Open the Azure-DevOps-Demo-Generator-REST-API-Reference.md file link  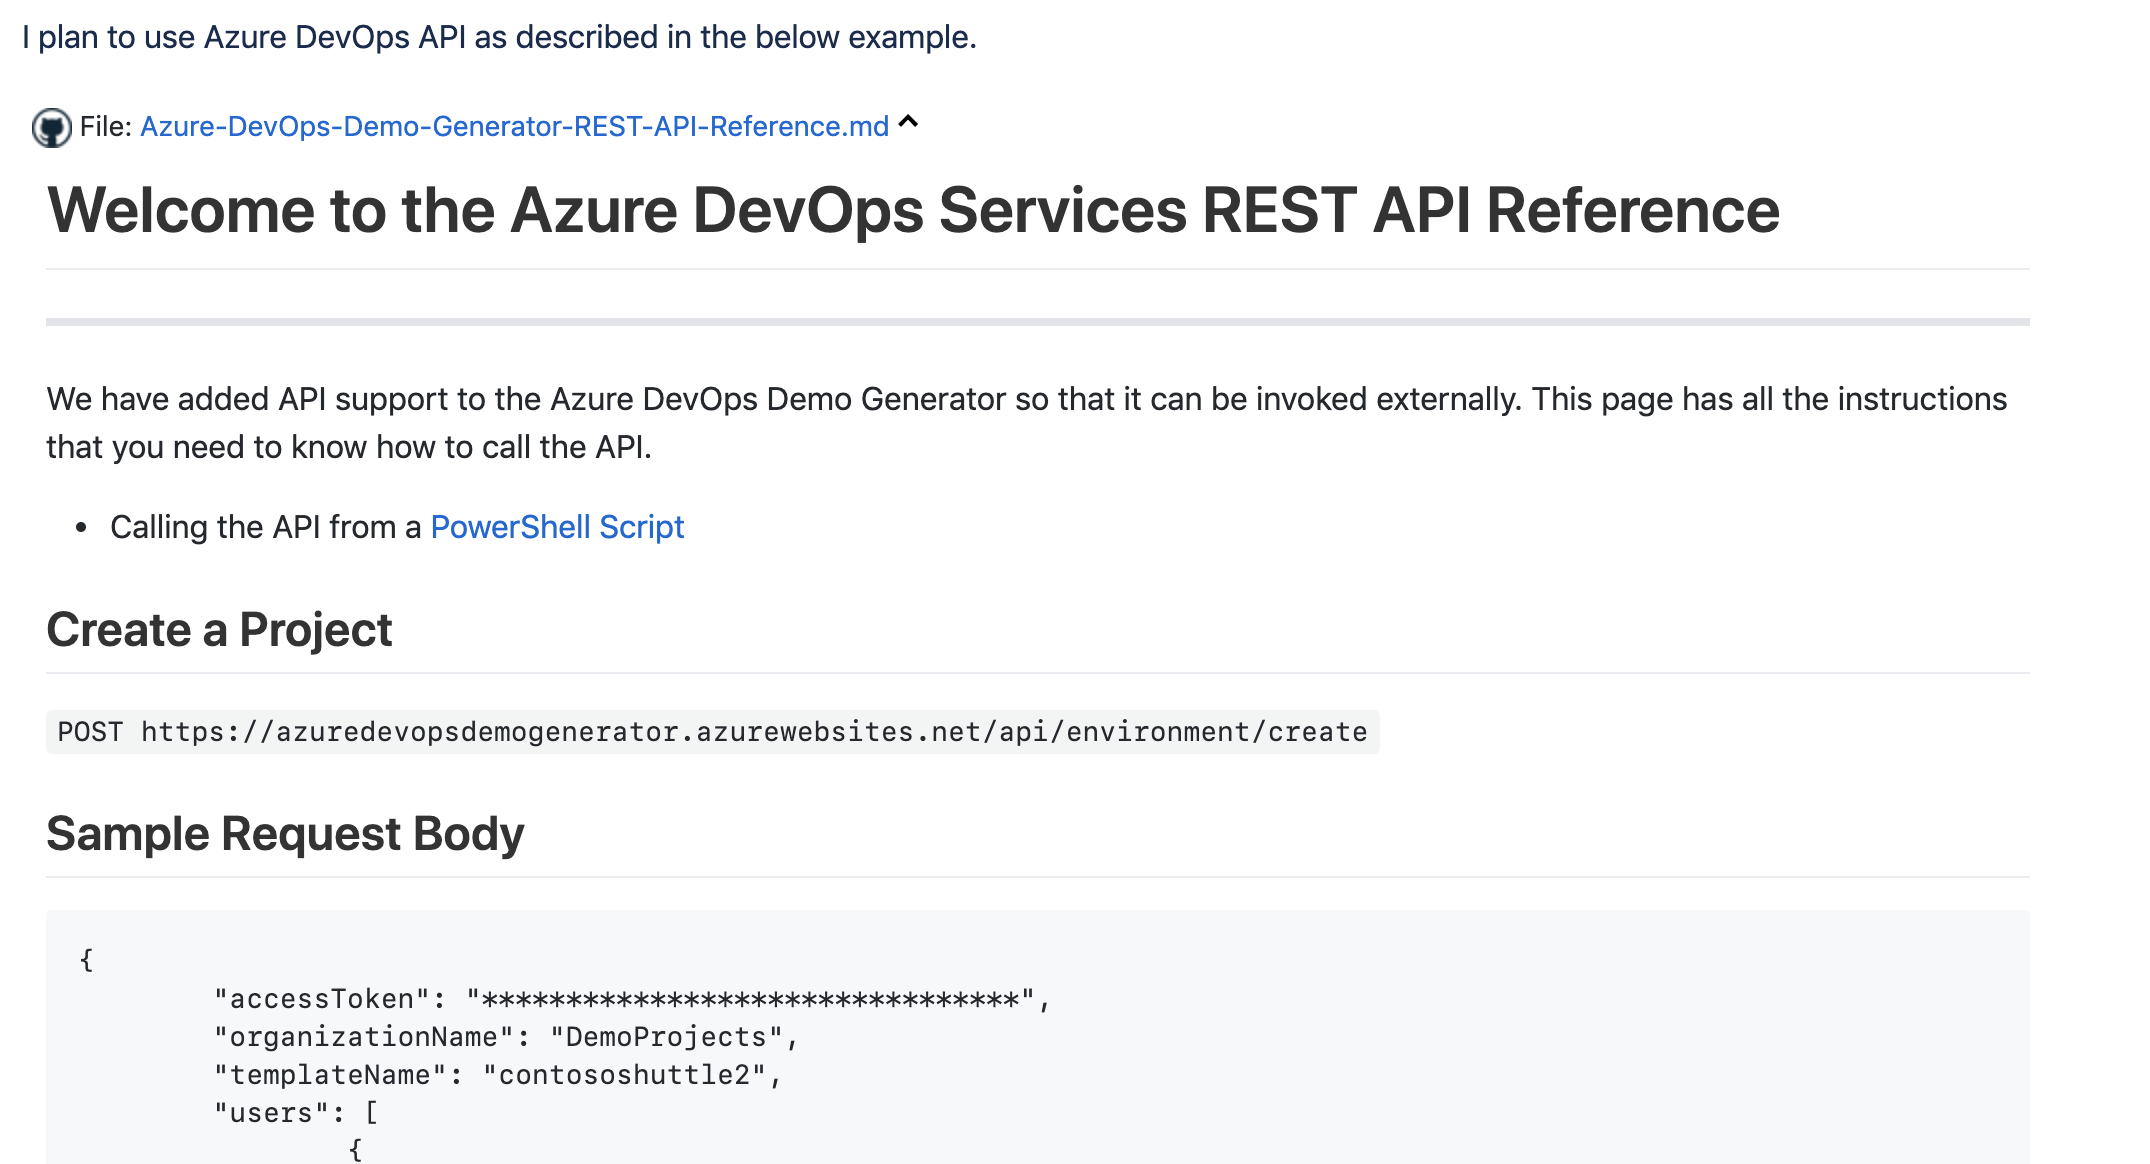click(x=514, y=127)
